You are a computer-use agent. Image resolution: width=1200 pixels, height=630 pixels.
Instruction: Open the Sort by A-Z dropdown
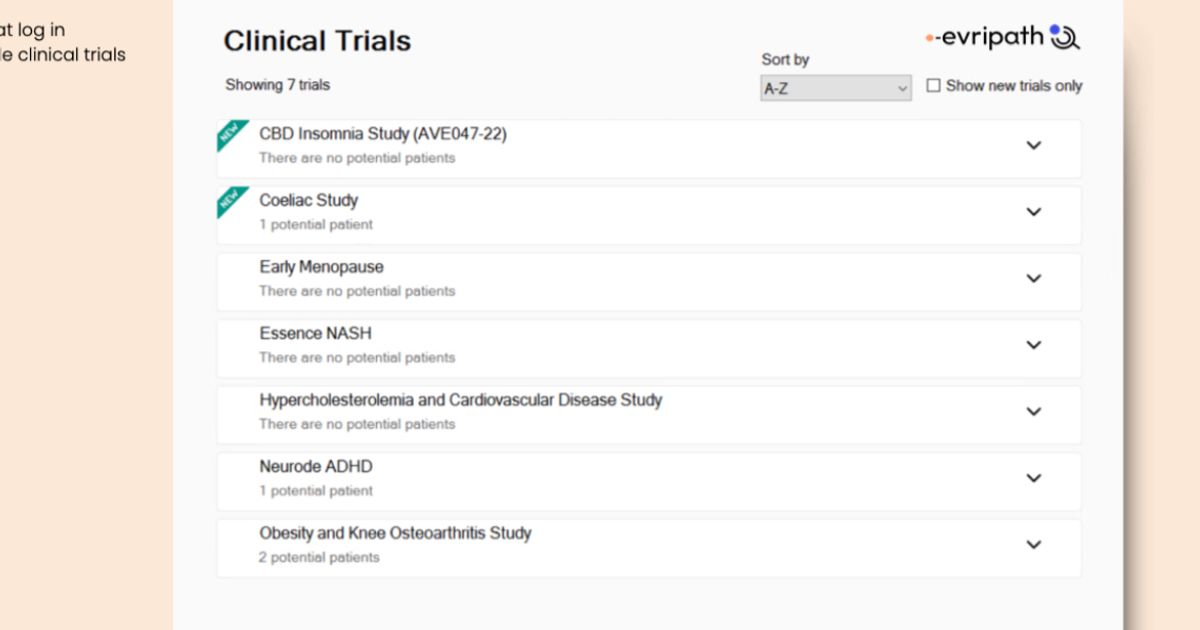click(835, 88)
